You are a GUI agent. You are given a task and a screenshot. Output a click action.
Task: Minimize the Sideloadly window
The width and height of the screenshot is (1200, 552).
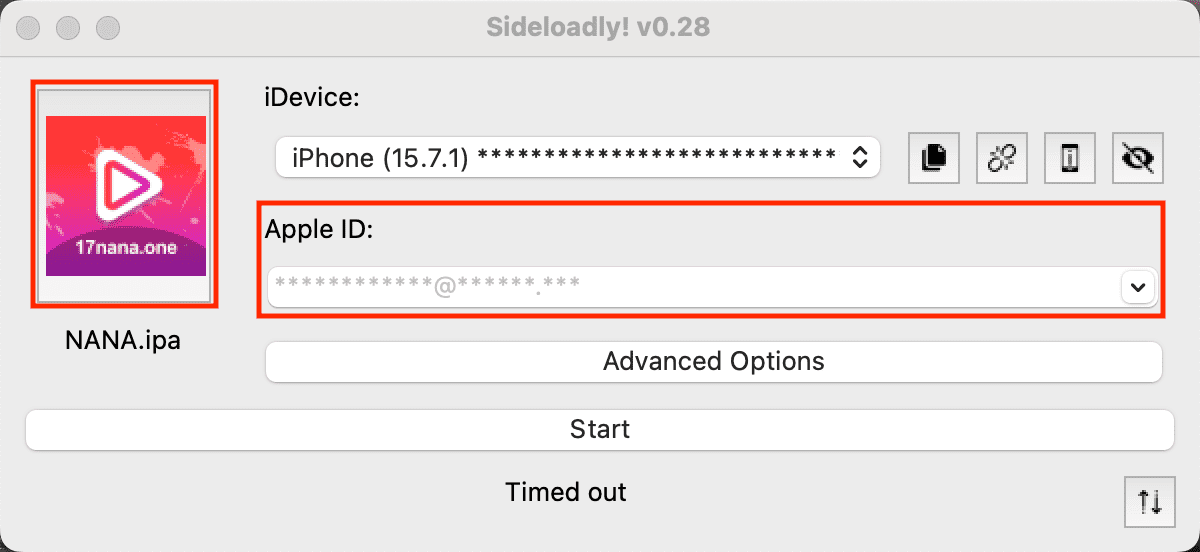click(x=68, y=28)
